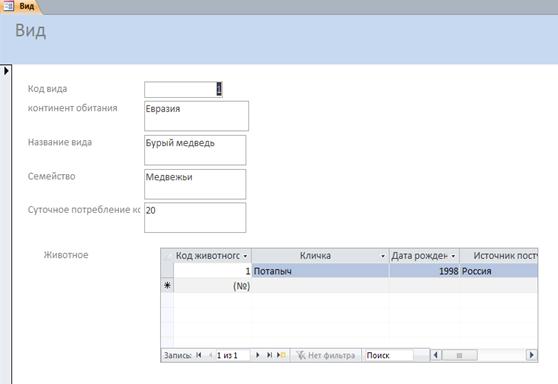Jump to last record in subform navigator
Viewport: 558px width, 384px height.
269,355
